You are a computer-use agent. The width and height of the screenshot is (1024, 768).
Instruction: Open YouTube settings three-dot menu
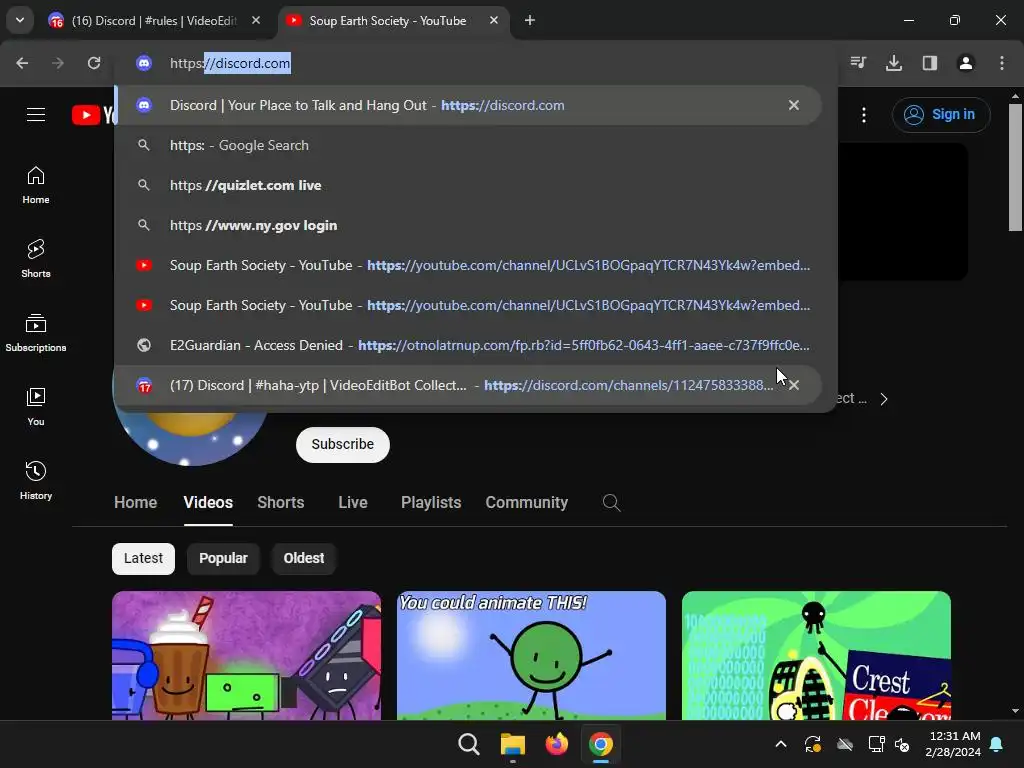point(864,115)
